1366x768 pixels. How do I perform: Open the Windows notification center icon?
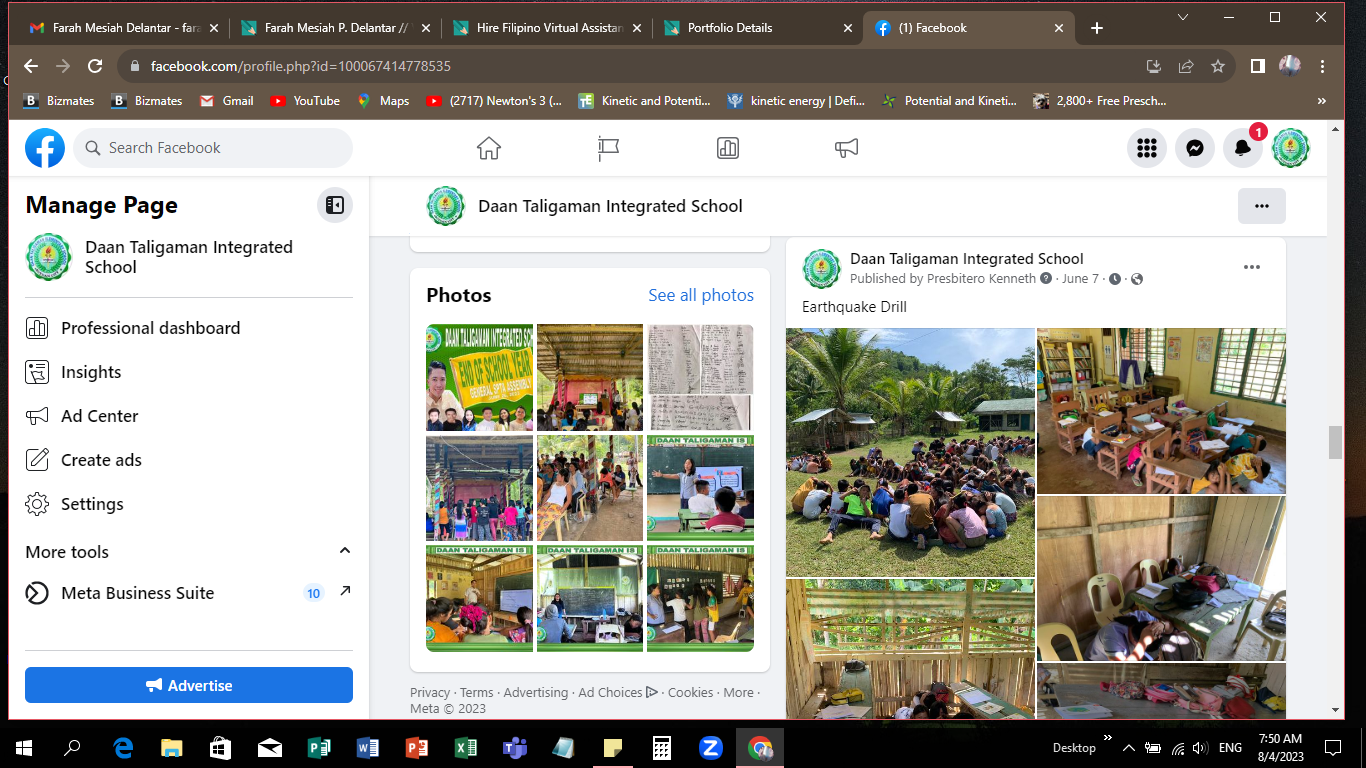point(1332,747)
